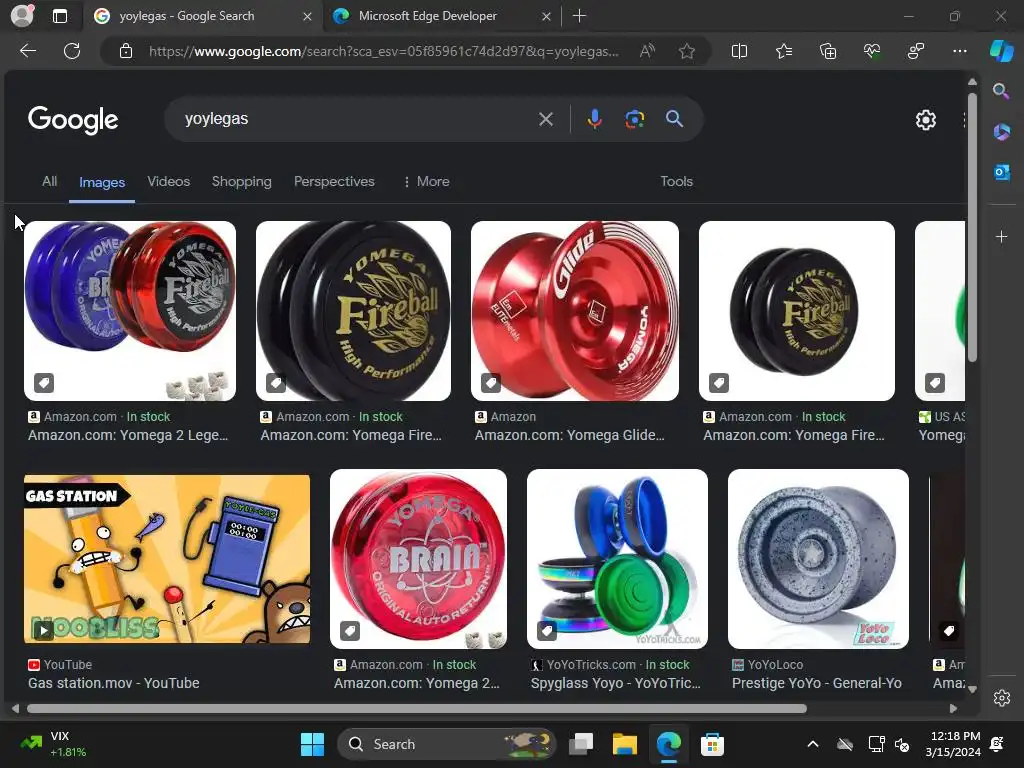The image size is (1024, 768).
Task: Open the red Yomega Glide yoyo image
Action: point(575,311)
